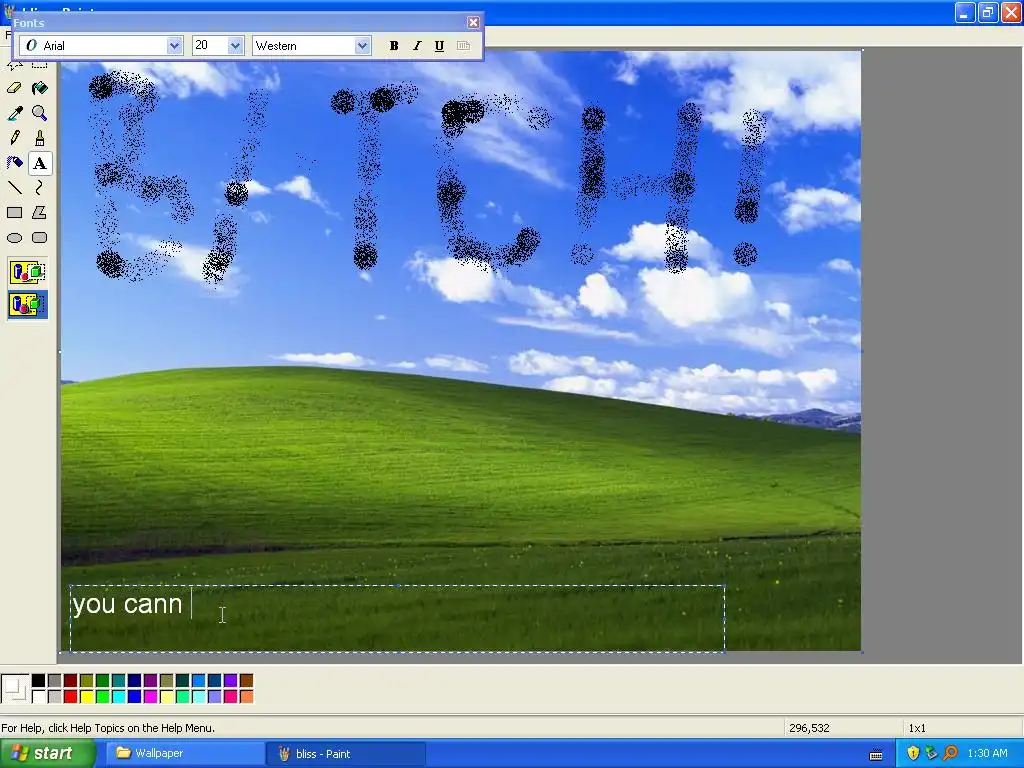Toggle Underline in Fonts toolbar
Screen dimensions: 1024x768
coord(440,46)
